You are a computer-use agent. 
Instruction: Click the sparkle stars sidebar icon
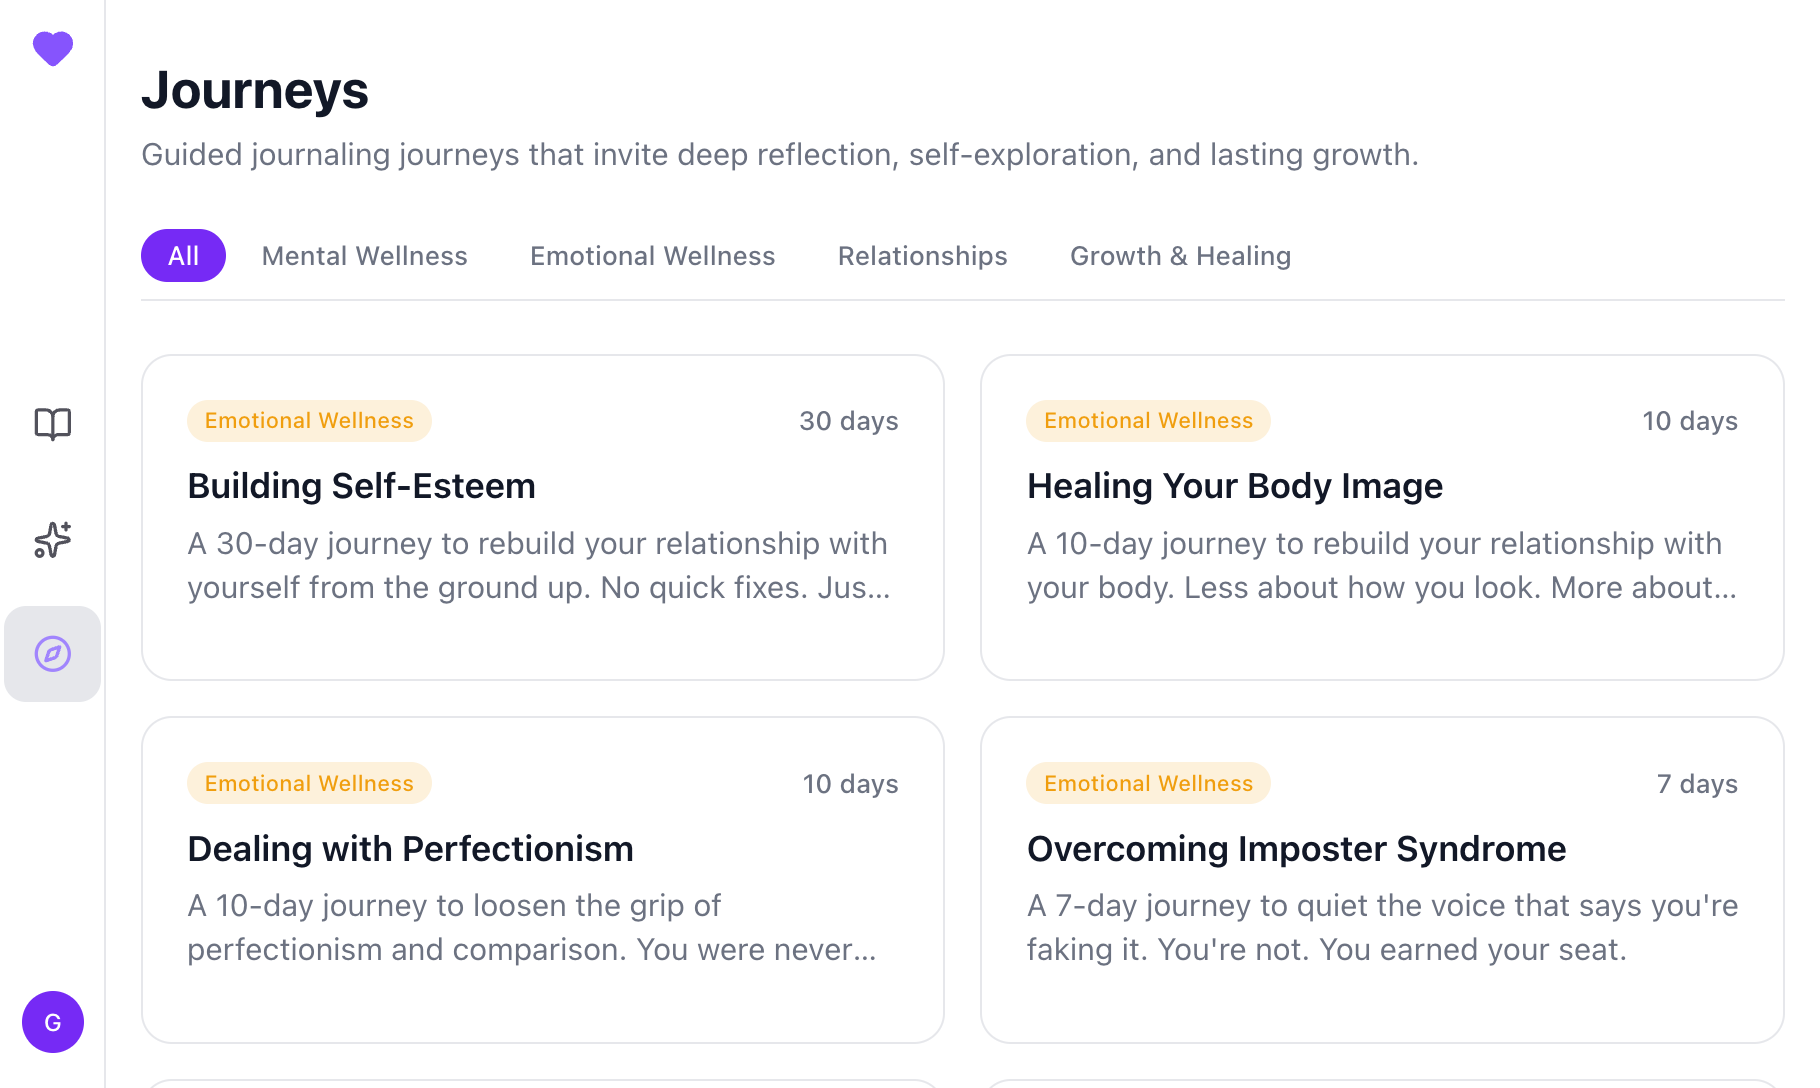click(53, 540)
